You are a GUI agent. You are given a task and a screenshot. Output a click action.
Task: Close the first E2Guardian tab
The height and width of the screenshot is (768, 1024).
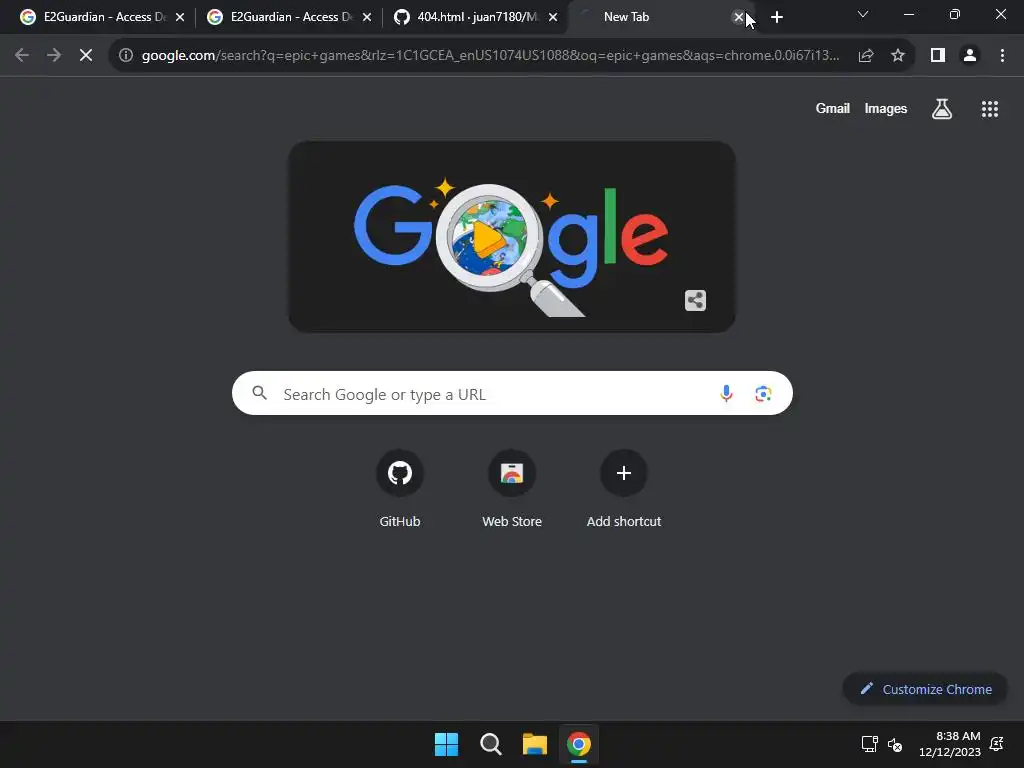[180, 18]
